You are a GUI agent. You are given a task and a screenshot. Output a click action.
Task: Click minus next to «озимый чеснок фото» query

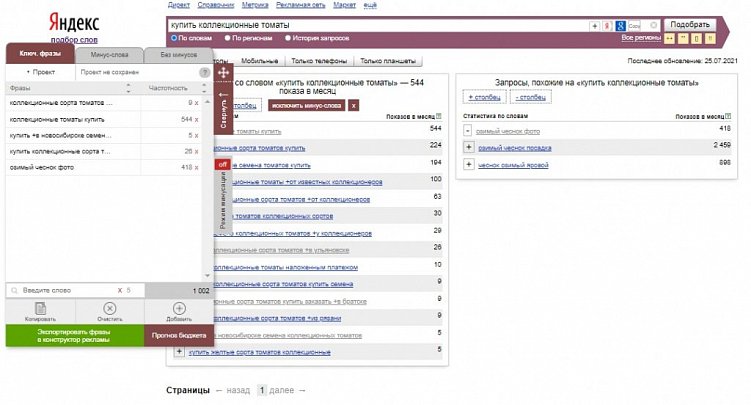click(x=467, y=130)
